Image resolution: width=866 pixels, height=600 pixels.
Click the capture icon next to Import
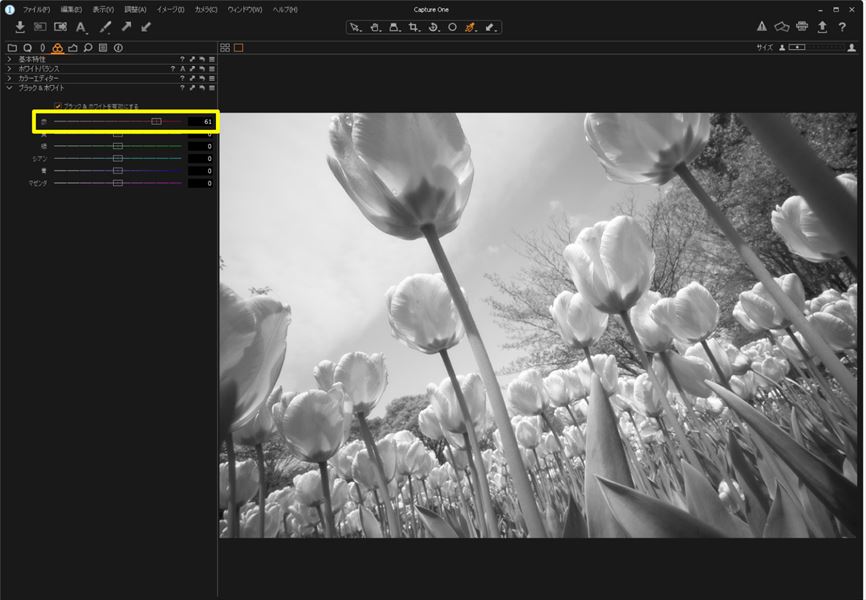coord(40,27)
